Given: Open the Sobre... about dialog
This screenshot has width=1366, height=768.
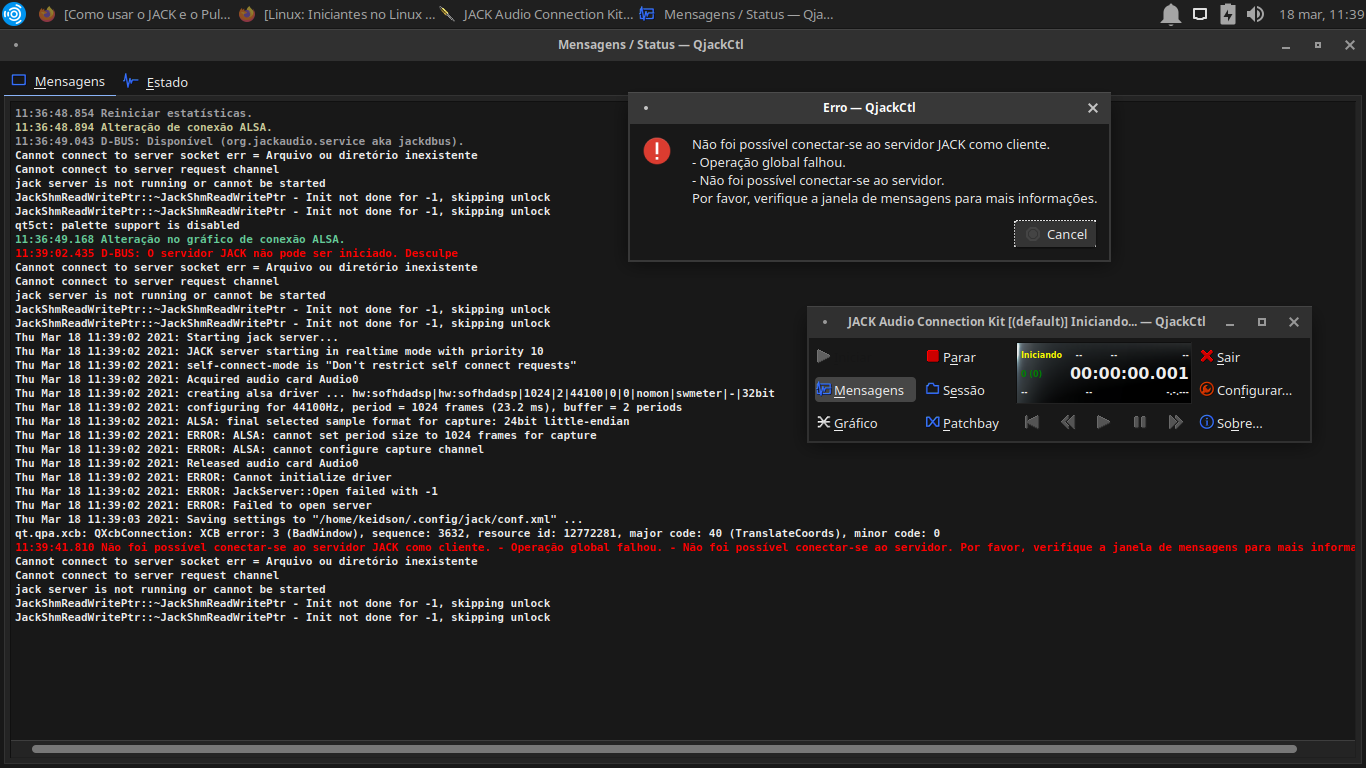Looking at the screenshot, I should pos(1231,423).
